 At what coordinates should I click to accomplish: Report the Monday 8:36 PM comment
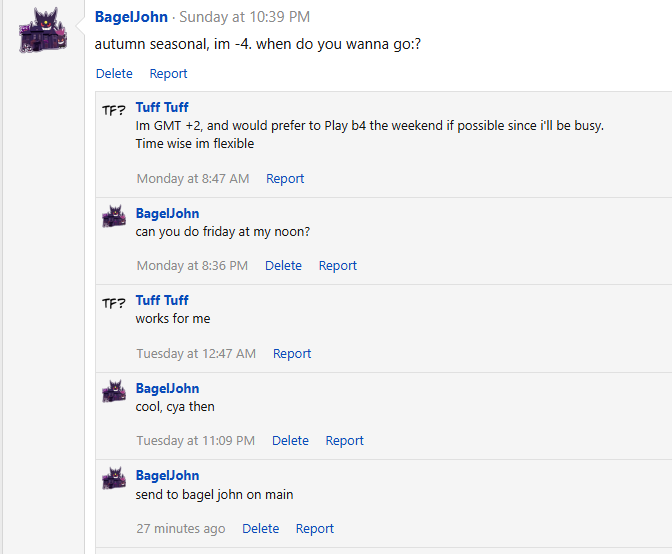coord(337,265)
